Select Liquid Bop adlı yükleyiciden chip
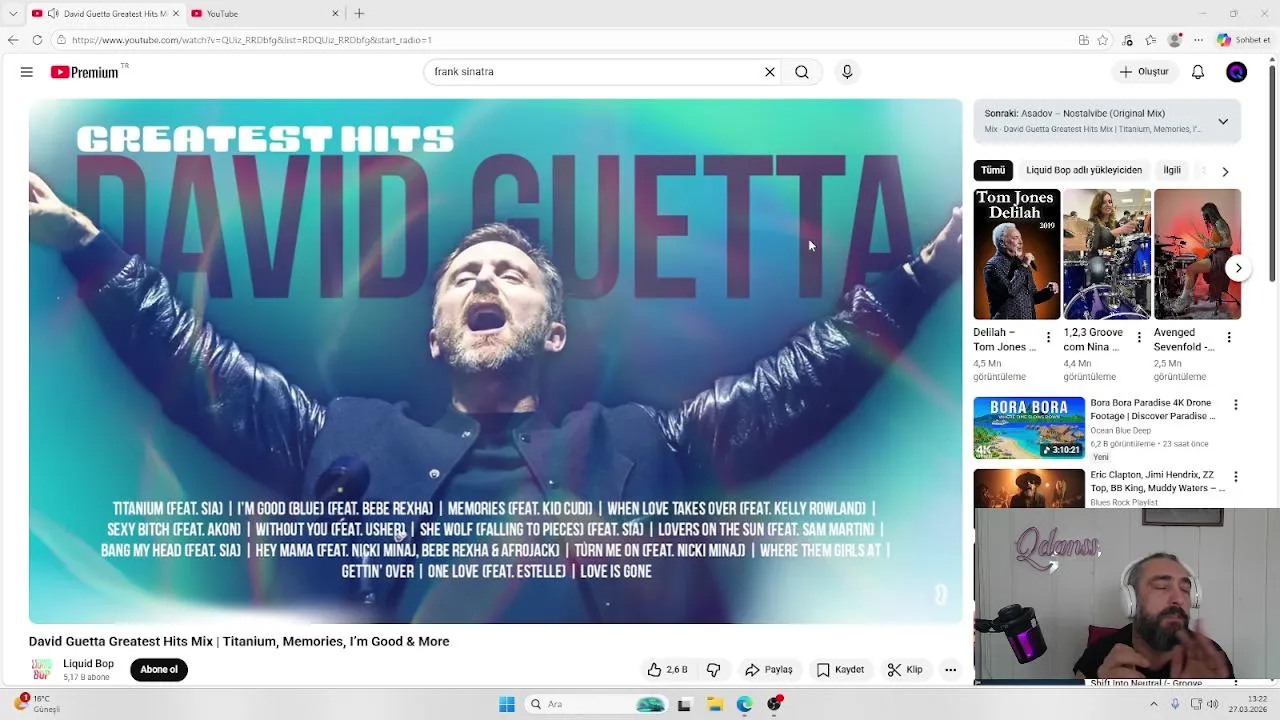The width and height of the screenshot is (1280, 720). (x=1084, y=170)
